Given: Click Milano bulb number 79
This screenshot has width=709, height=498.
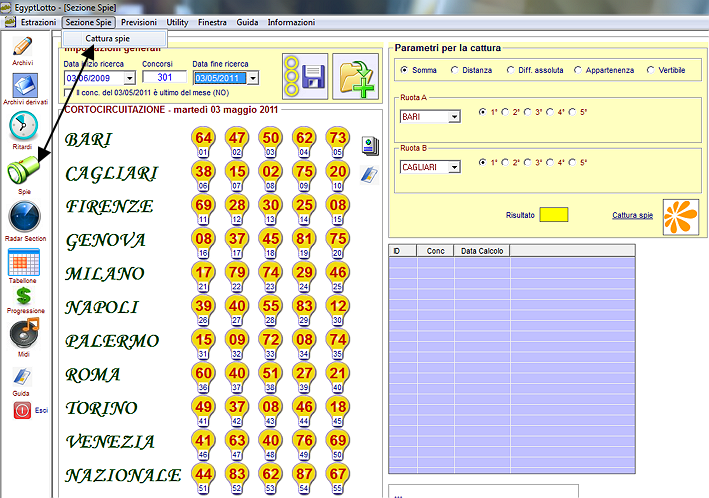Looking at the screenshot, I should (x=237, y=276).
